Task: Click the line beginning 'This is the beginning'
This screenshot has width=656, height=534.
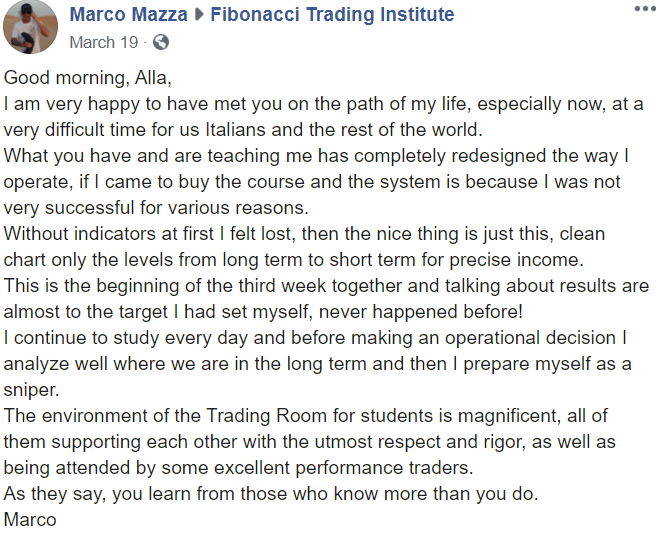Action: tap(326, 286)
